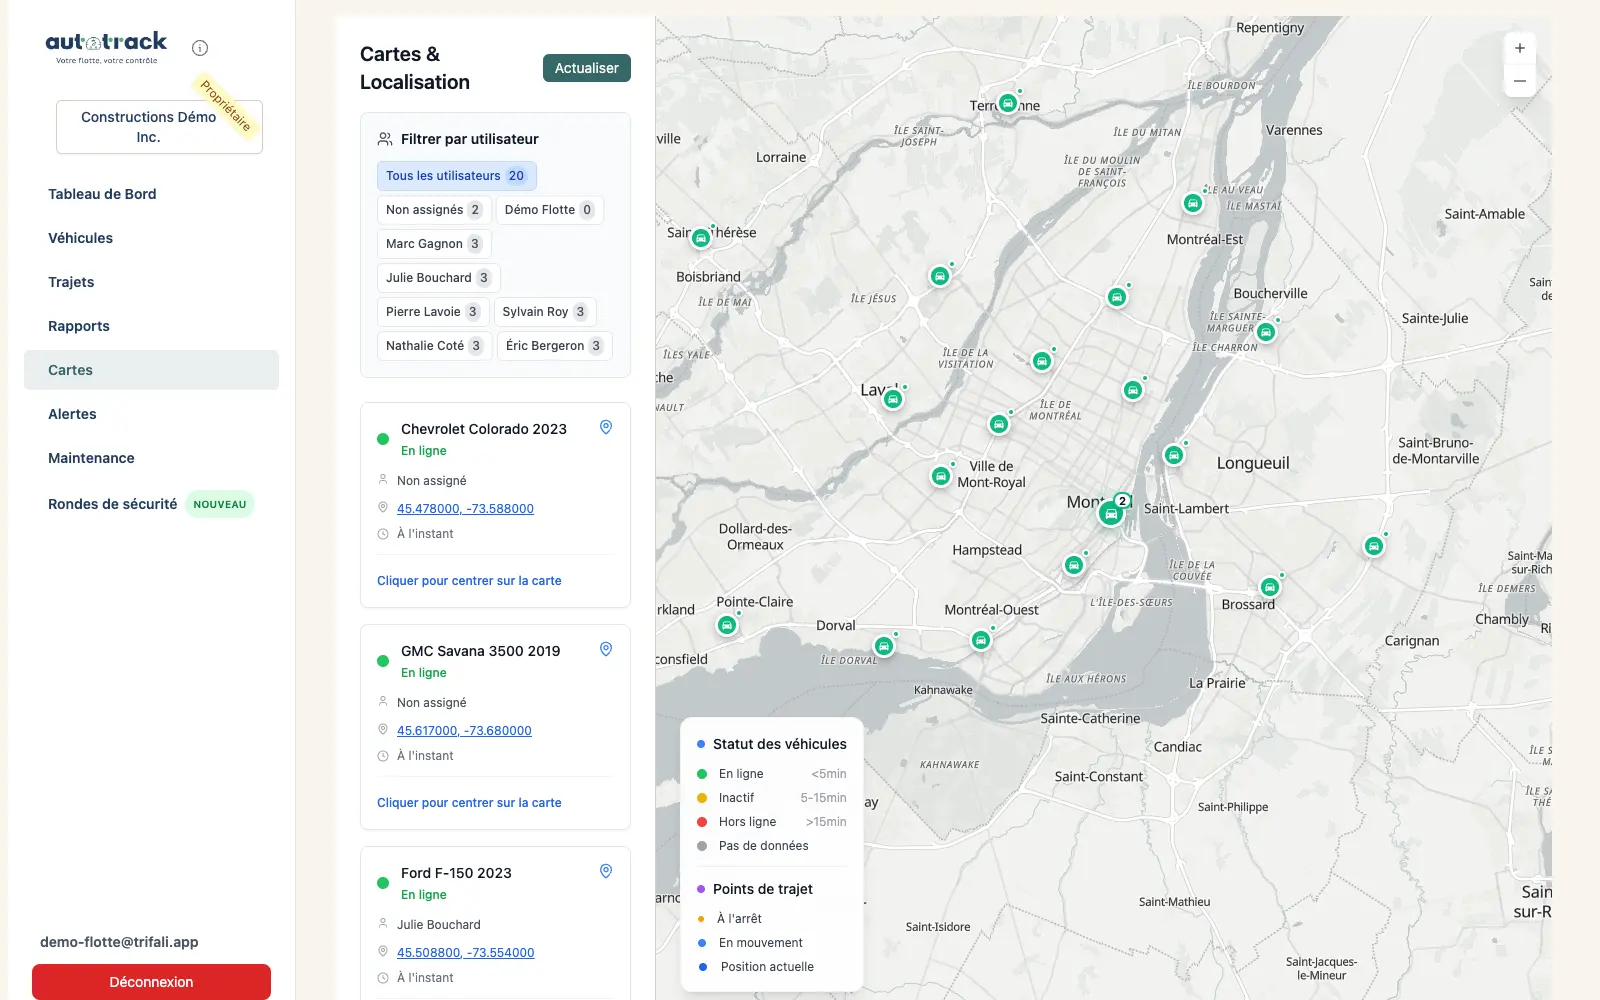Open coordinates 45.478000, -73.588000 link
Screen dimensions: 1600x1000
[x=465, y=508]
